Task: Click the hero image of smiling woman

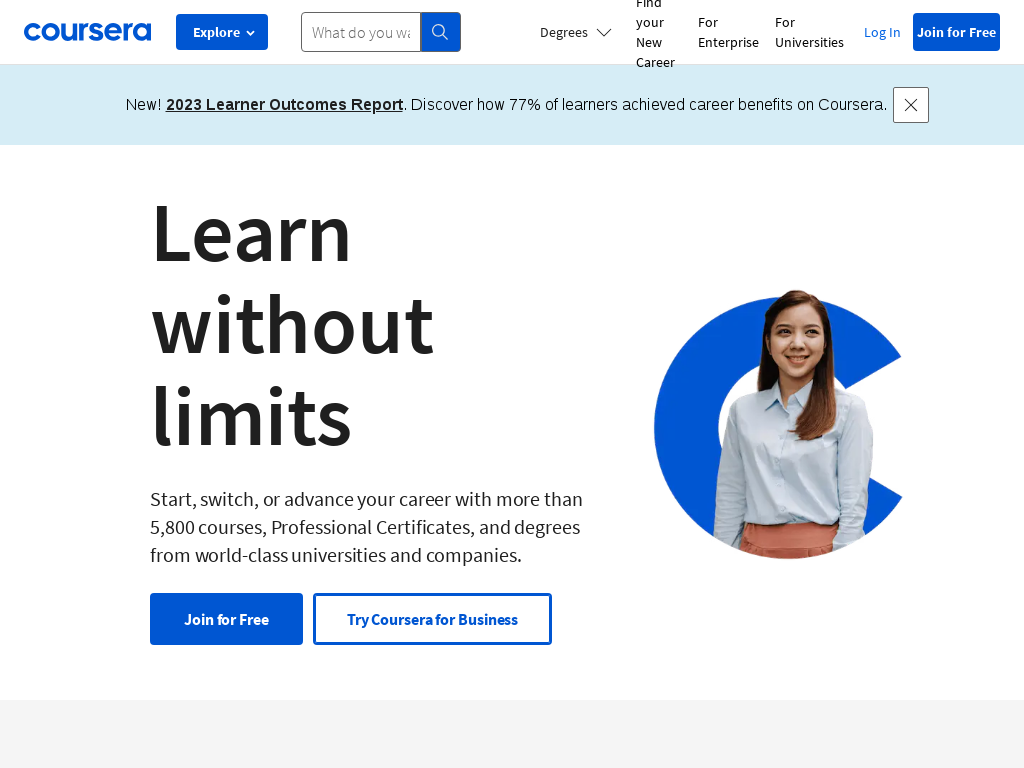Action: [x=778, y=423]
